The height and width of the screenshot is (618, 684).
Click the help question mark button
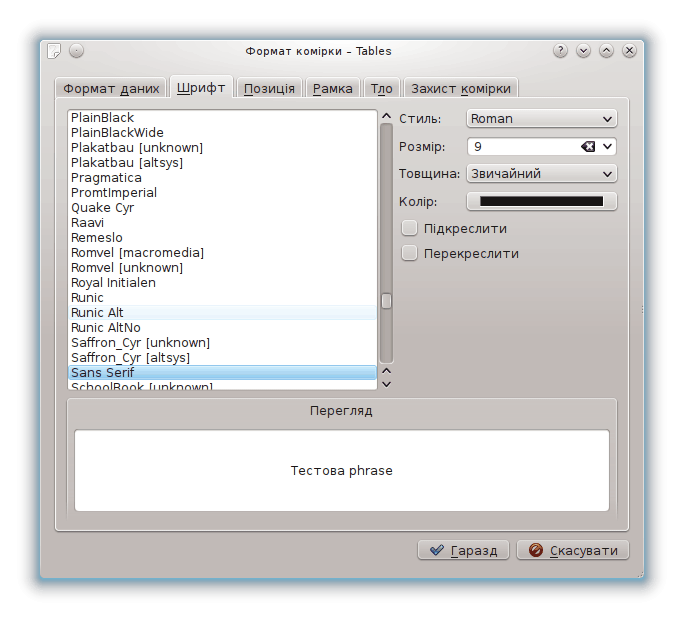click(x=560, y=51)
